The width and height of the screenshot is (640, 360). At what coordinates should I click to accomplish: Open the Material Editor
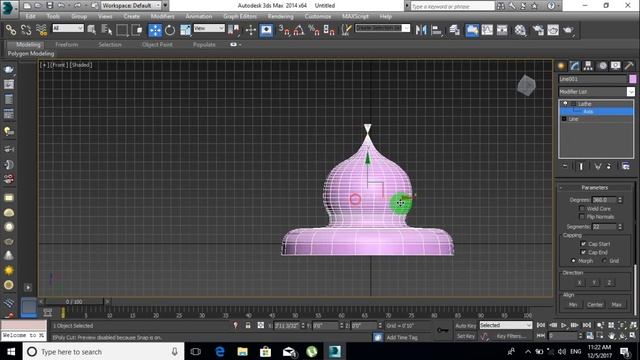520,30
